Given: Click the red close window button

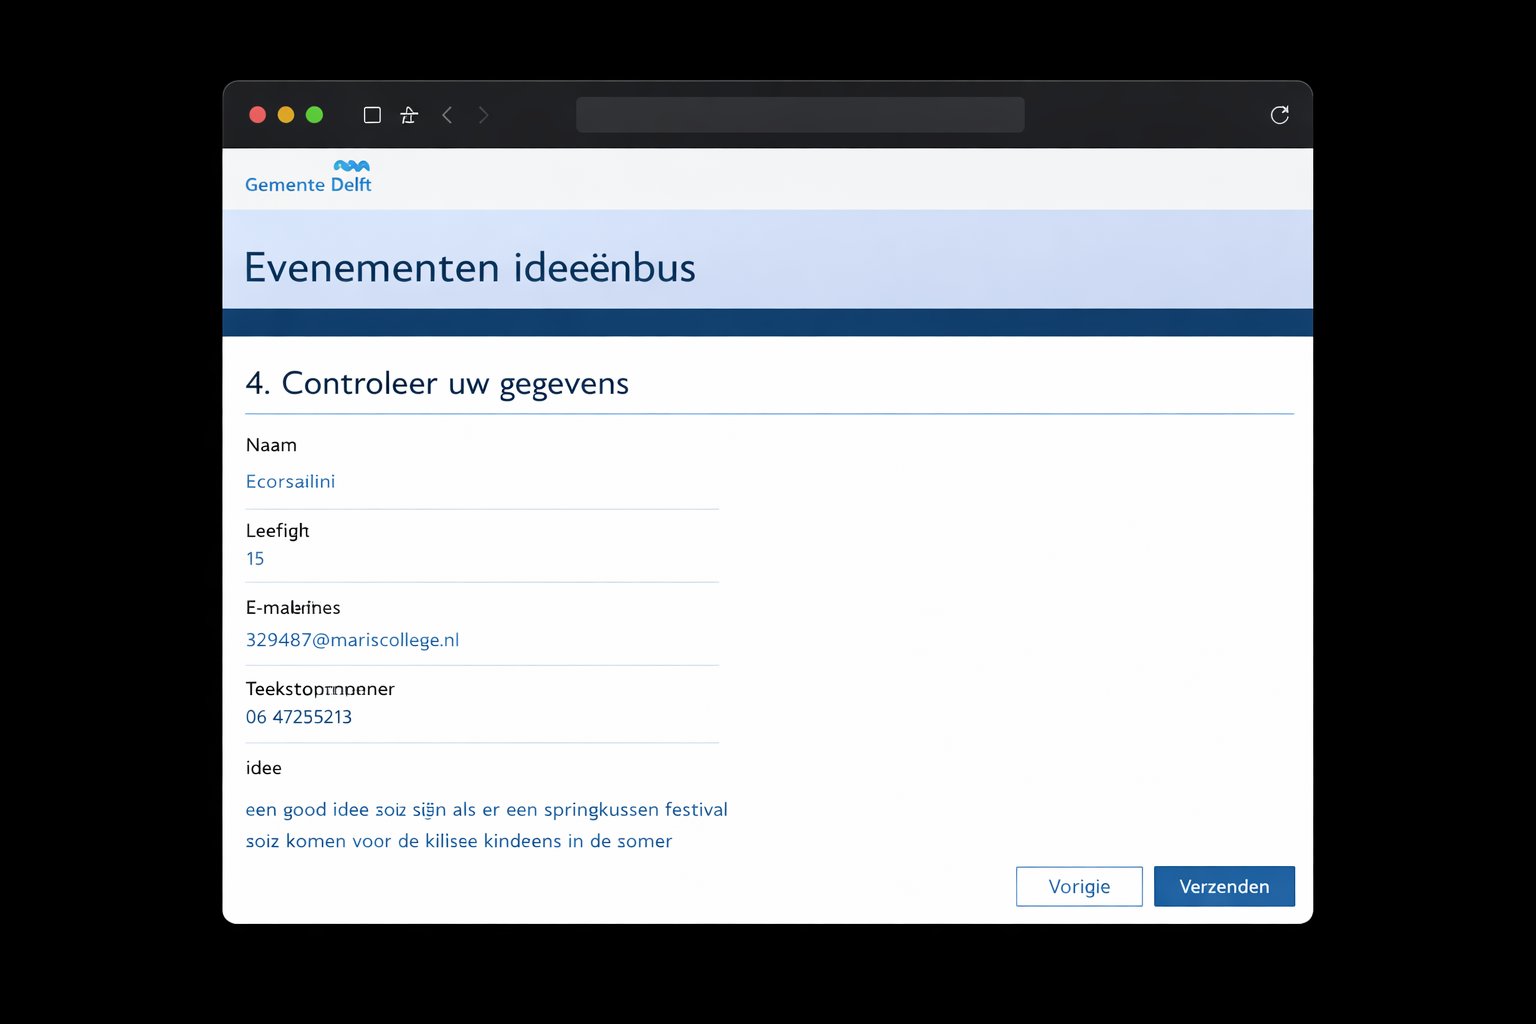Looking at the screenshot, I should 257,115.
